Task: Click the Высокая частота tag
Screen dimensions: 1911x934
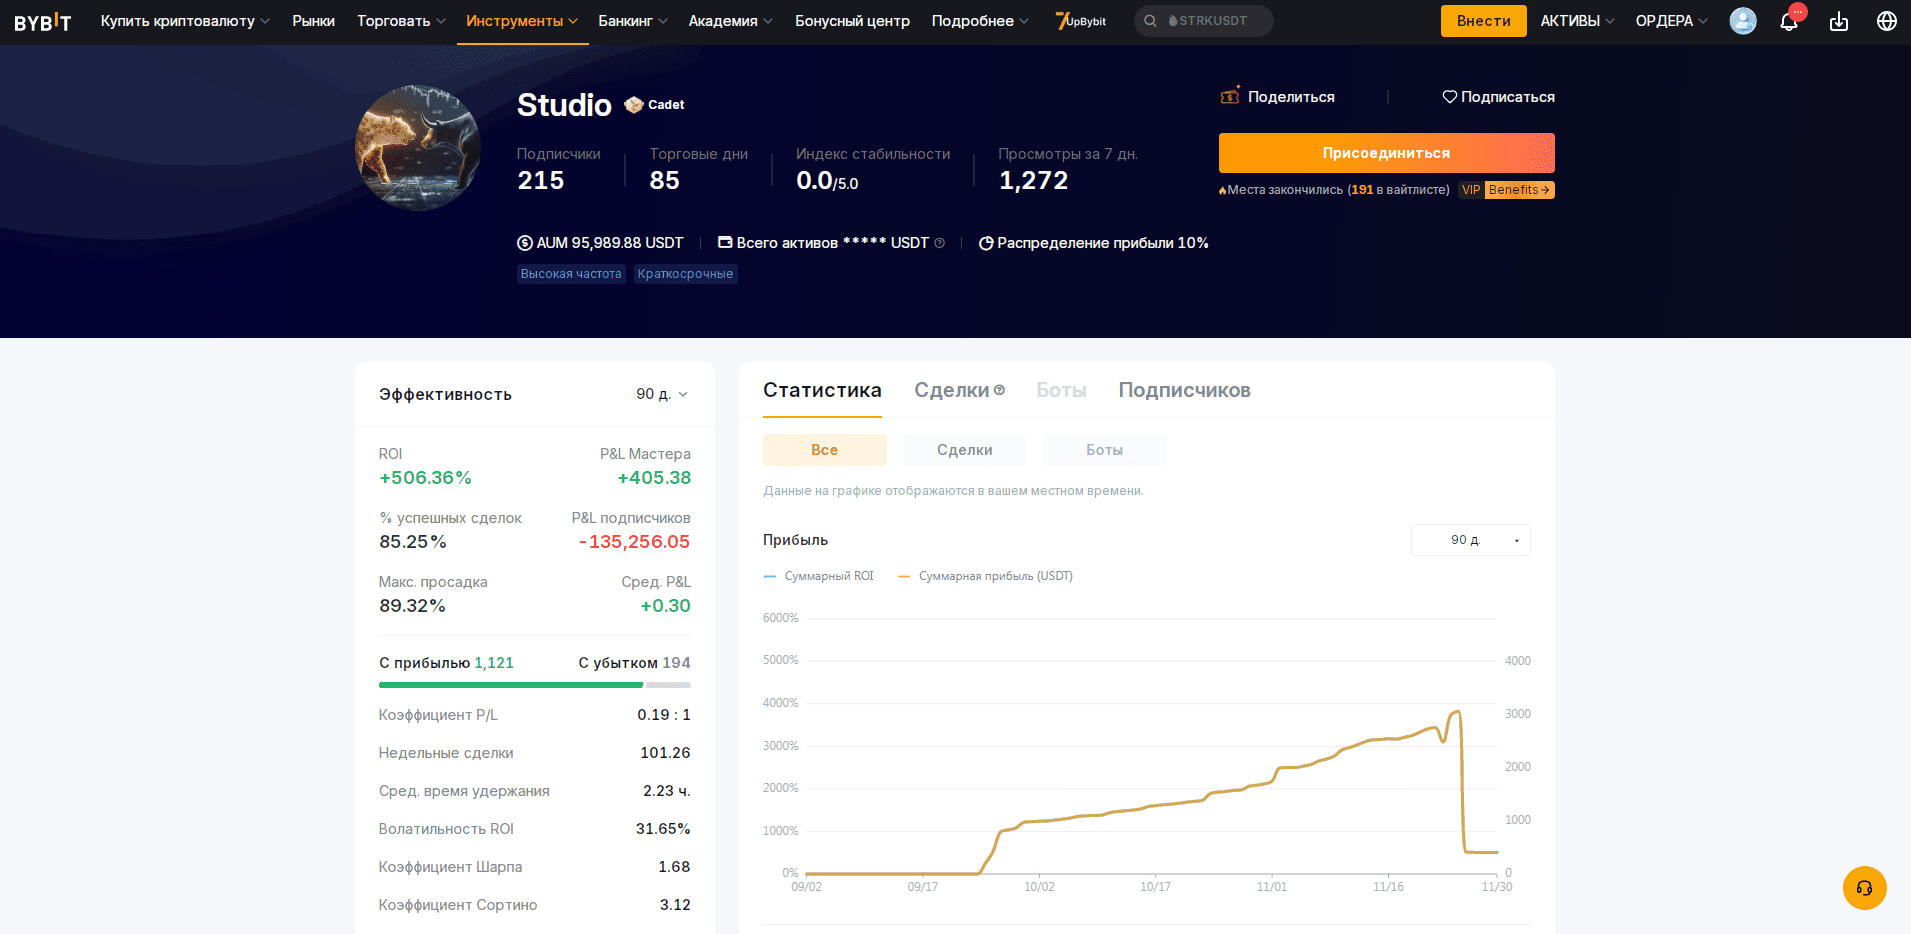Action: tap(571, 274)
